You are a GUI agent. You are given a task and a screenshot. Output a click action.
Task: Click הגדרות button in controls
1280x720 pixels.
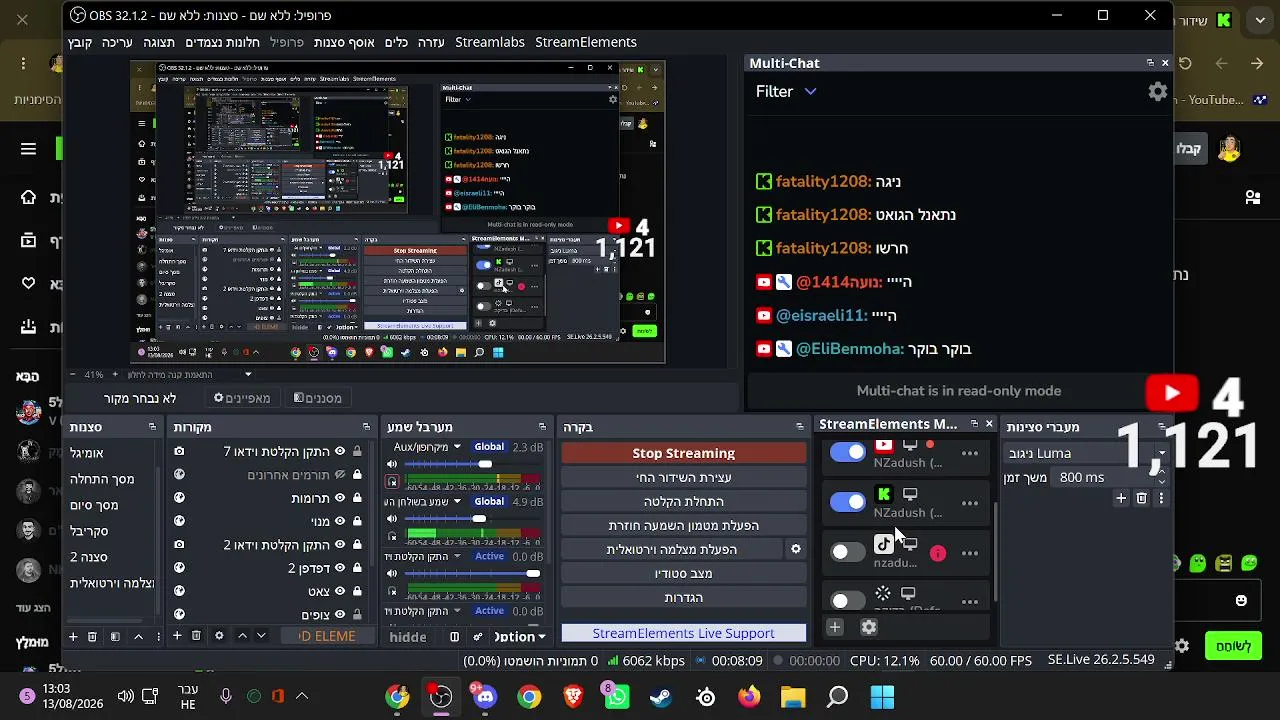[684, 597]
